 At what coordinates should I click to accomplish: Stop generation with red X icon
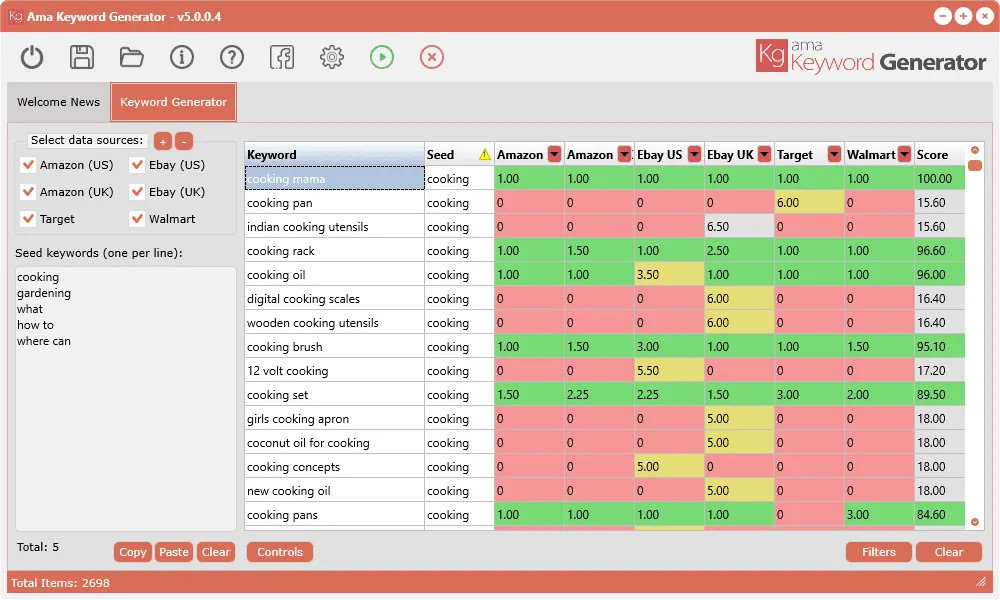click(x=432, y=57)
